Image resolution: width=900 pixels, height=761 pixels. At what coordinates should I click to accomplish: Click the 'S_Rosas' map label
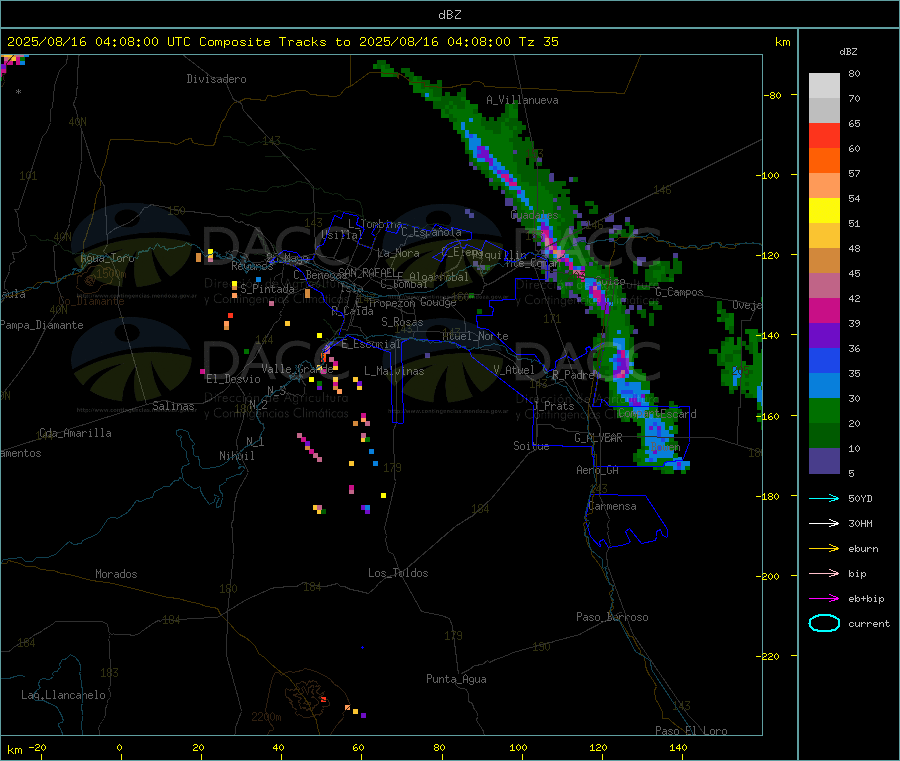[x=402, y=322]
